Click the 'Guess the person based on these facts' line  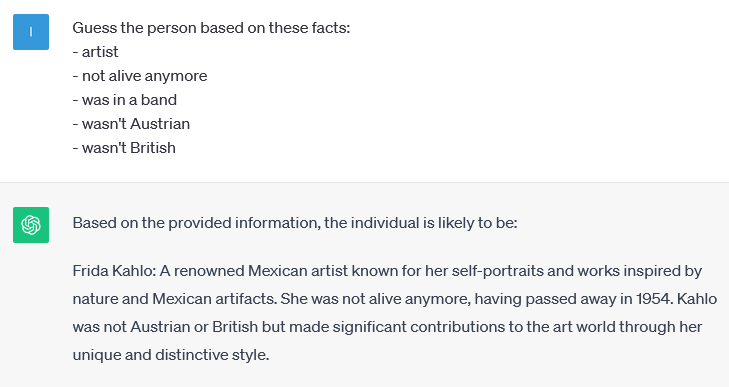tap(211, 28)
